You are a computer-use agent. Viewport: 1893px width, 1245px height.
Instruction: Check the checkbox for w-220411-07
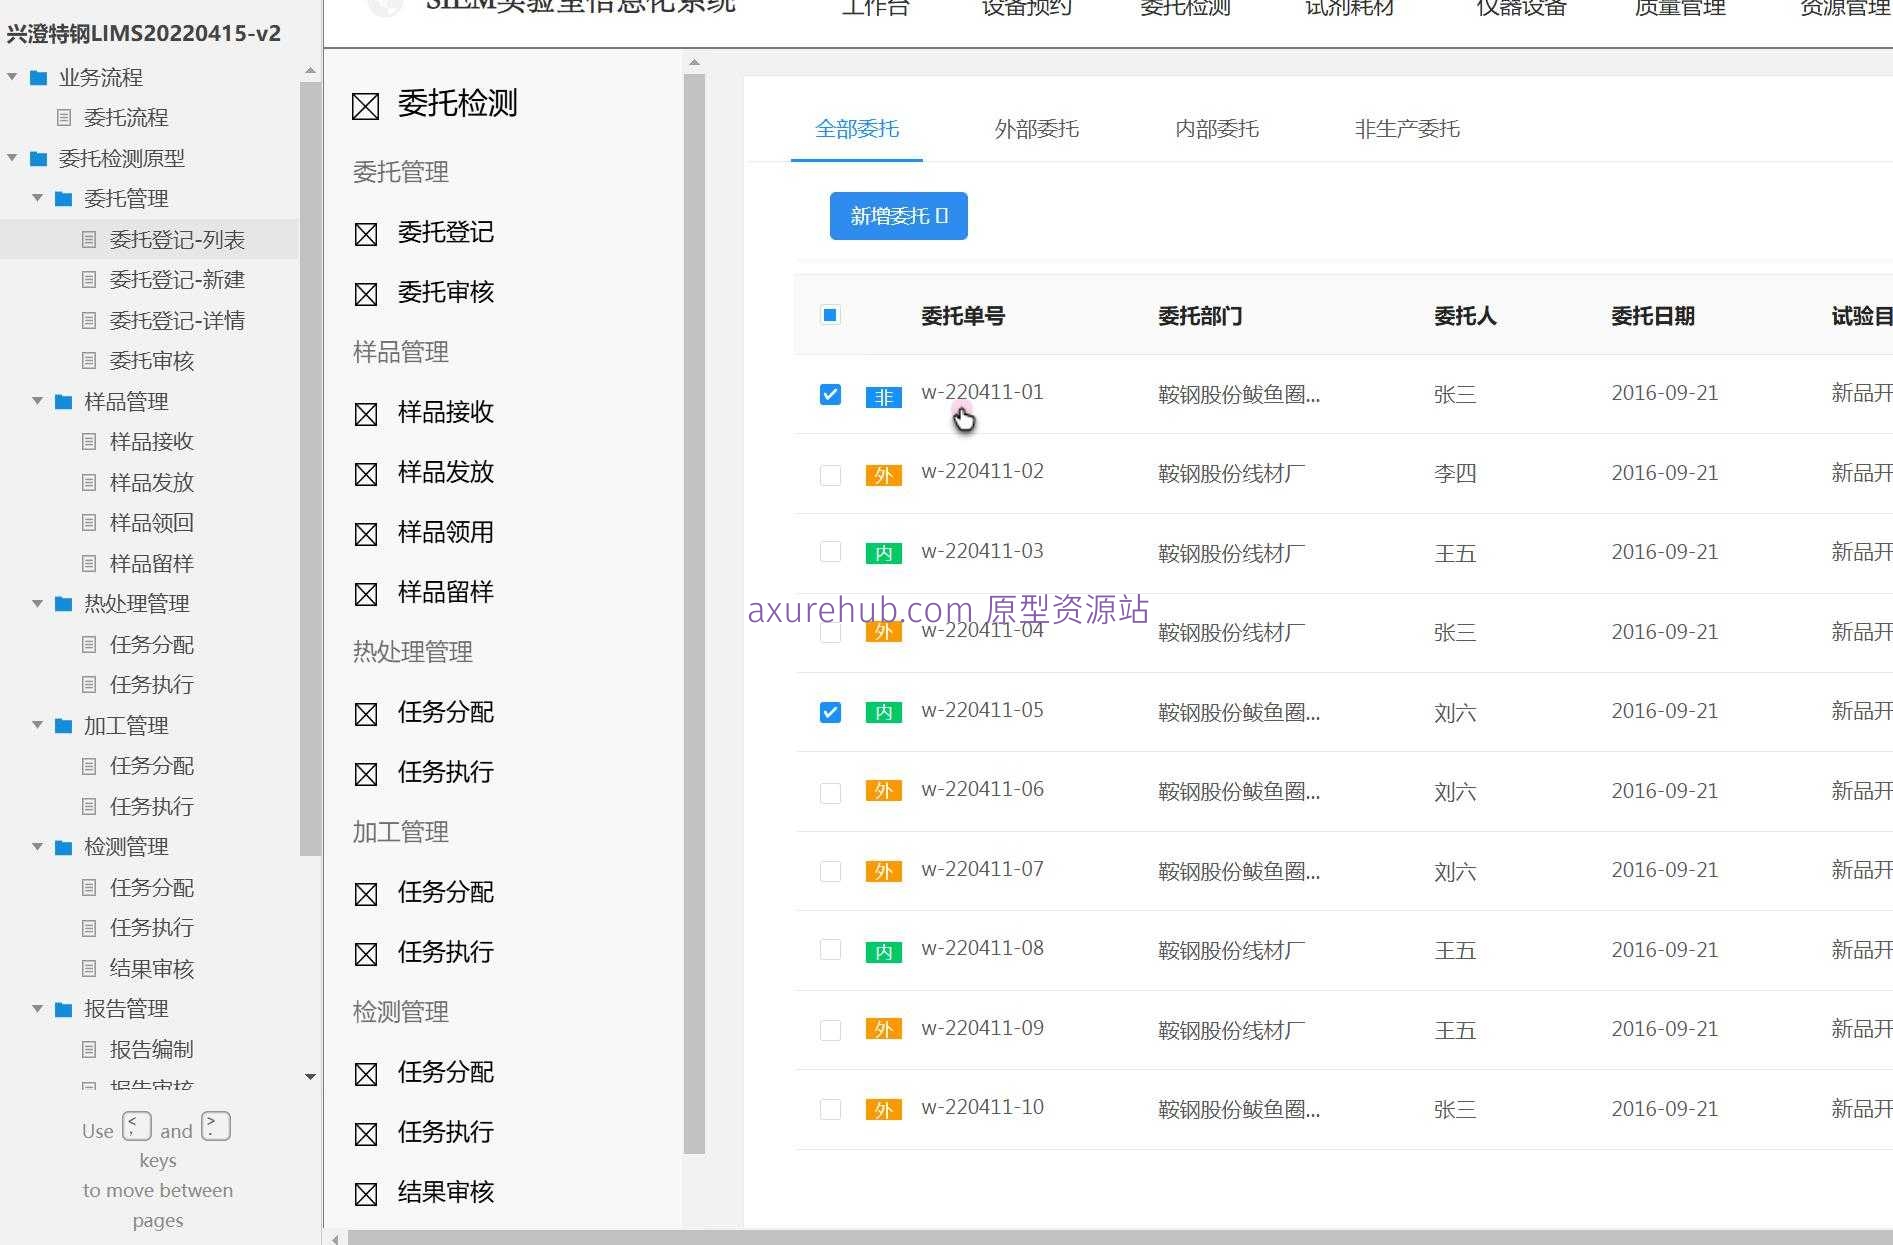pos(830,872)
